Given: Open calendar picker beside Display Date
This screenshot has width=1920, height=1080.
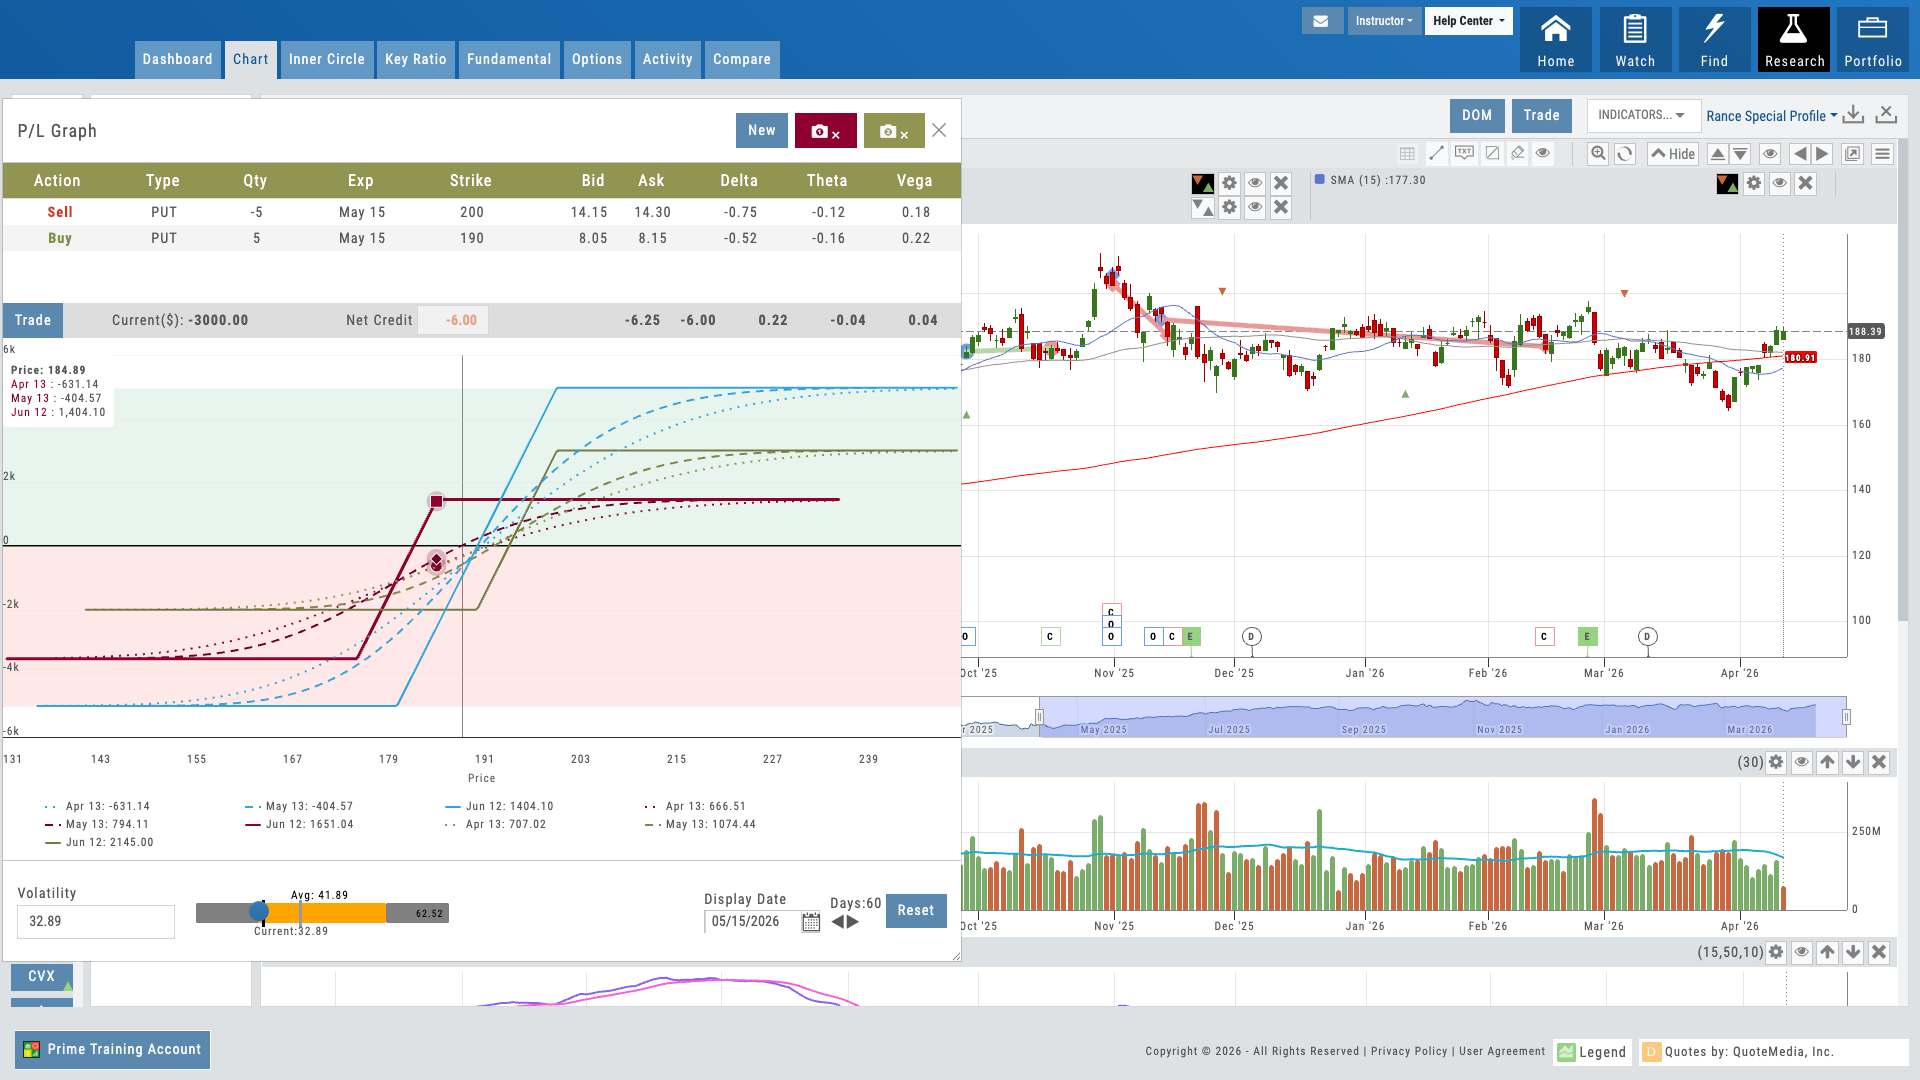Looking at the screenshot, I should coord(811,922).
